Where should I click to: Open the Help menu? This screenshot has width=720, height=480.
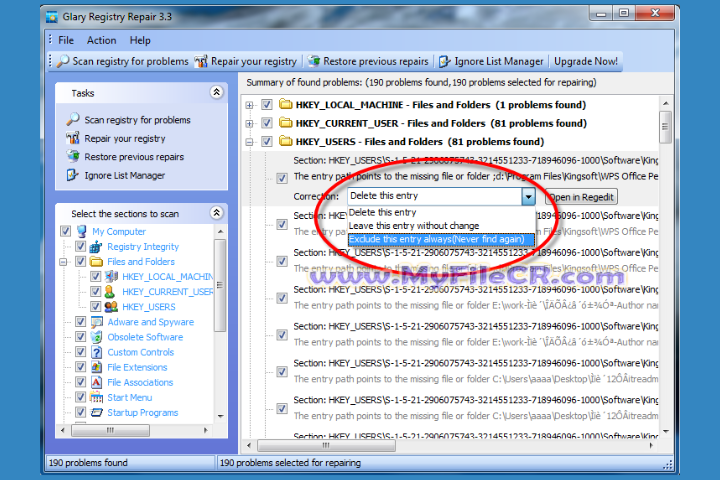[140, 40]
